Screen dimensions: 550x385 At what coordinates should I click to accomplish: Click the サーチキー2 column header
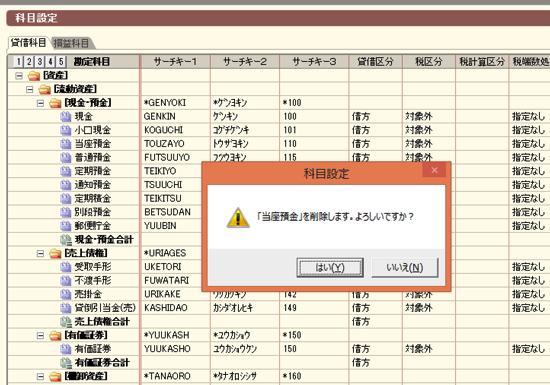(x=245, y=62)
